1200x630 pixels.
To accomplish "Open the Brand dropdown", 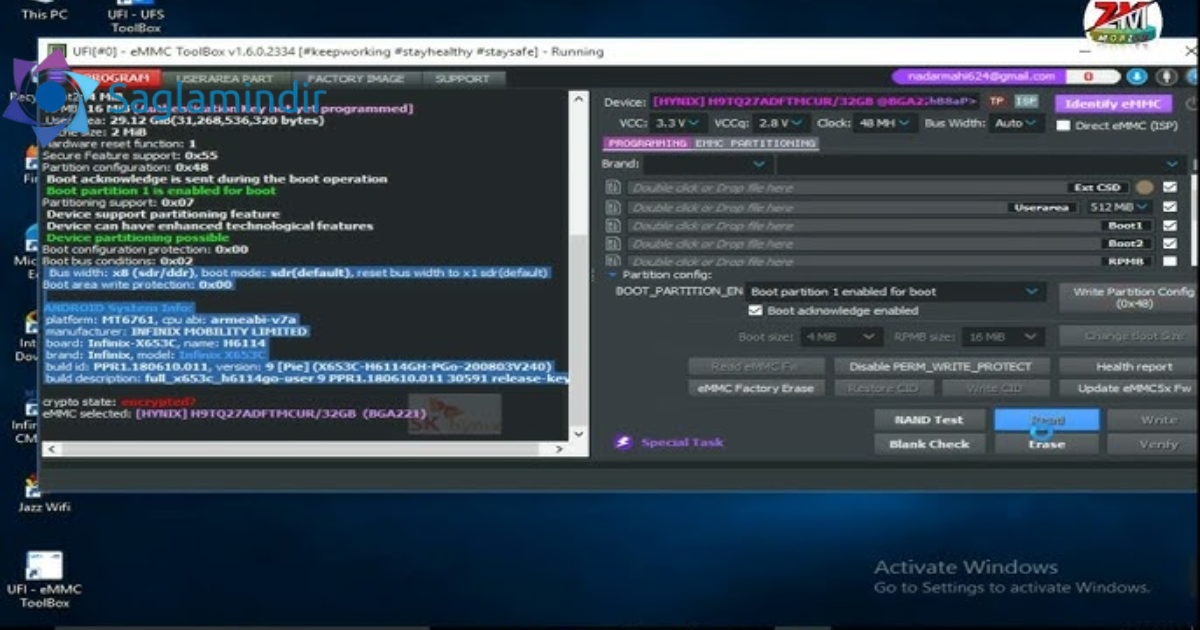I will click(x=706, y=164).
